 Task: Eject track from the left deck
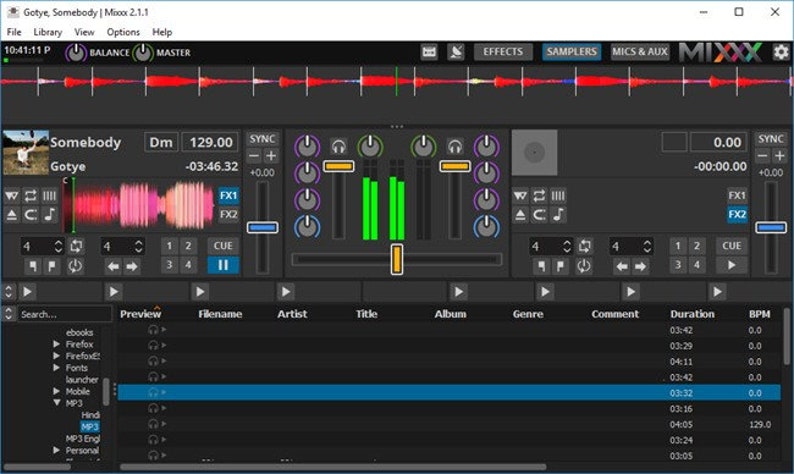[12, 215]
